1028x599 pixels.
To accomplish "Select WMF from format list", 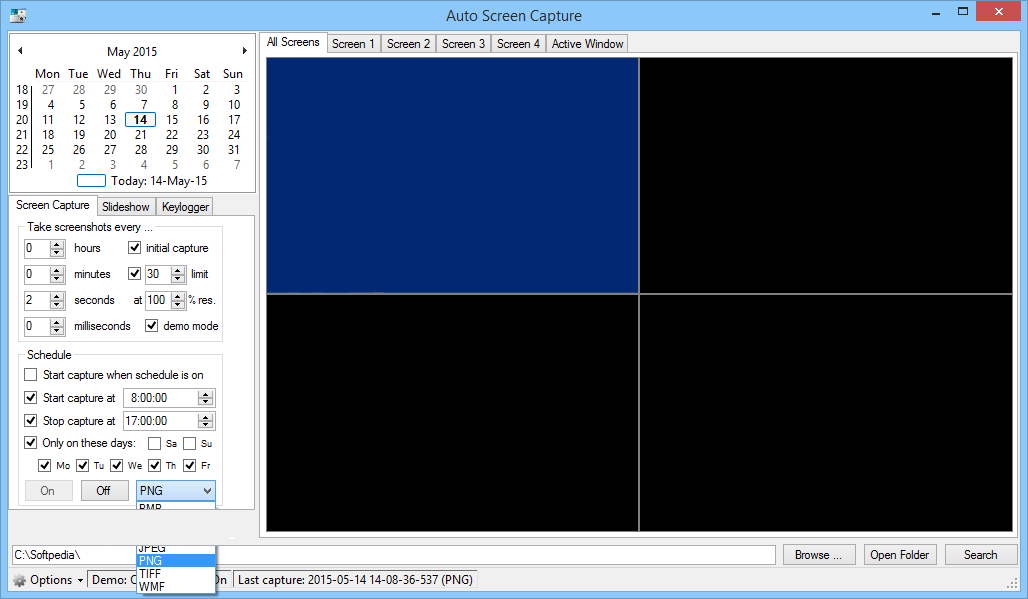I will pos(176,587).
